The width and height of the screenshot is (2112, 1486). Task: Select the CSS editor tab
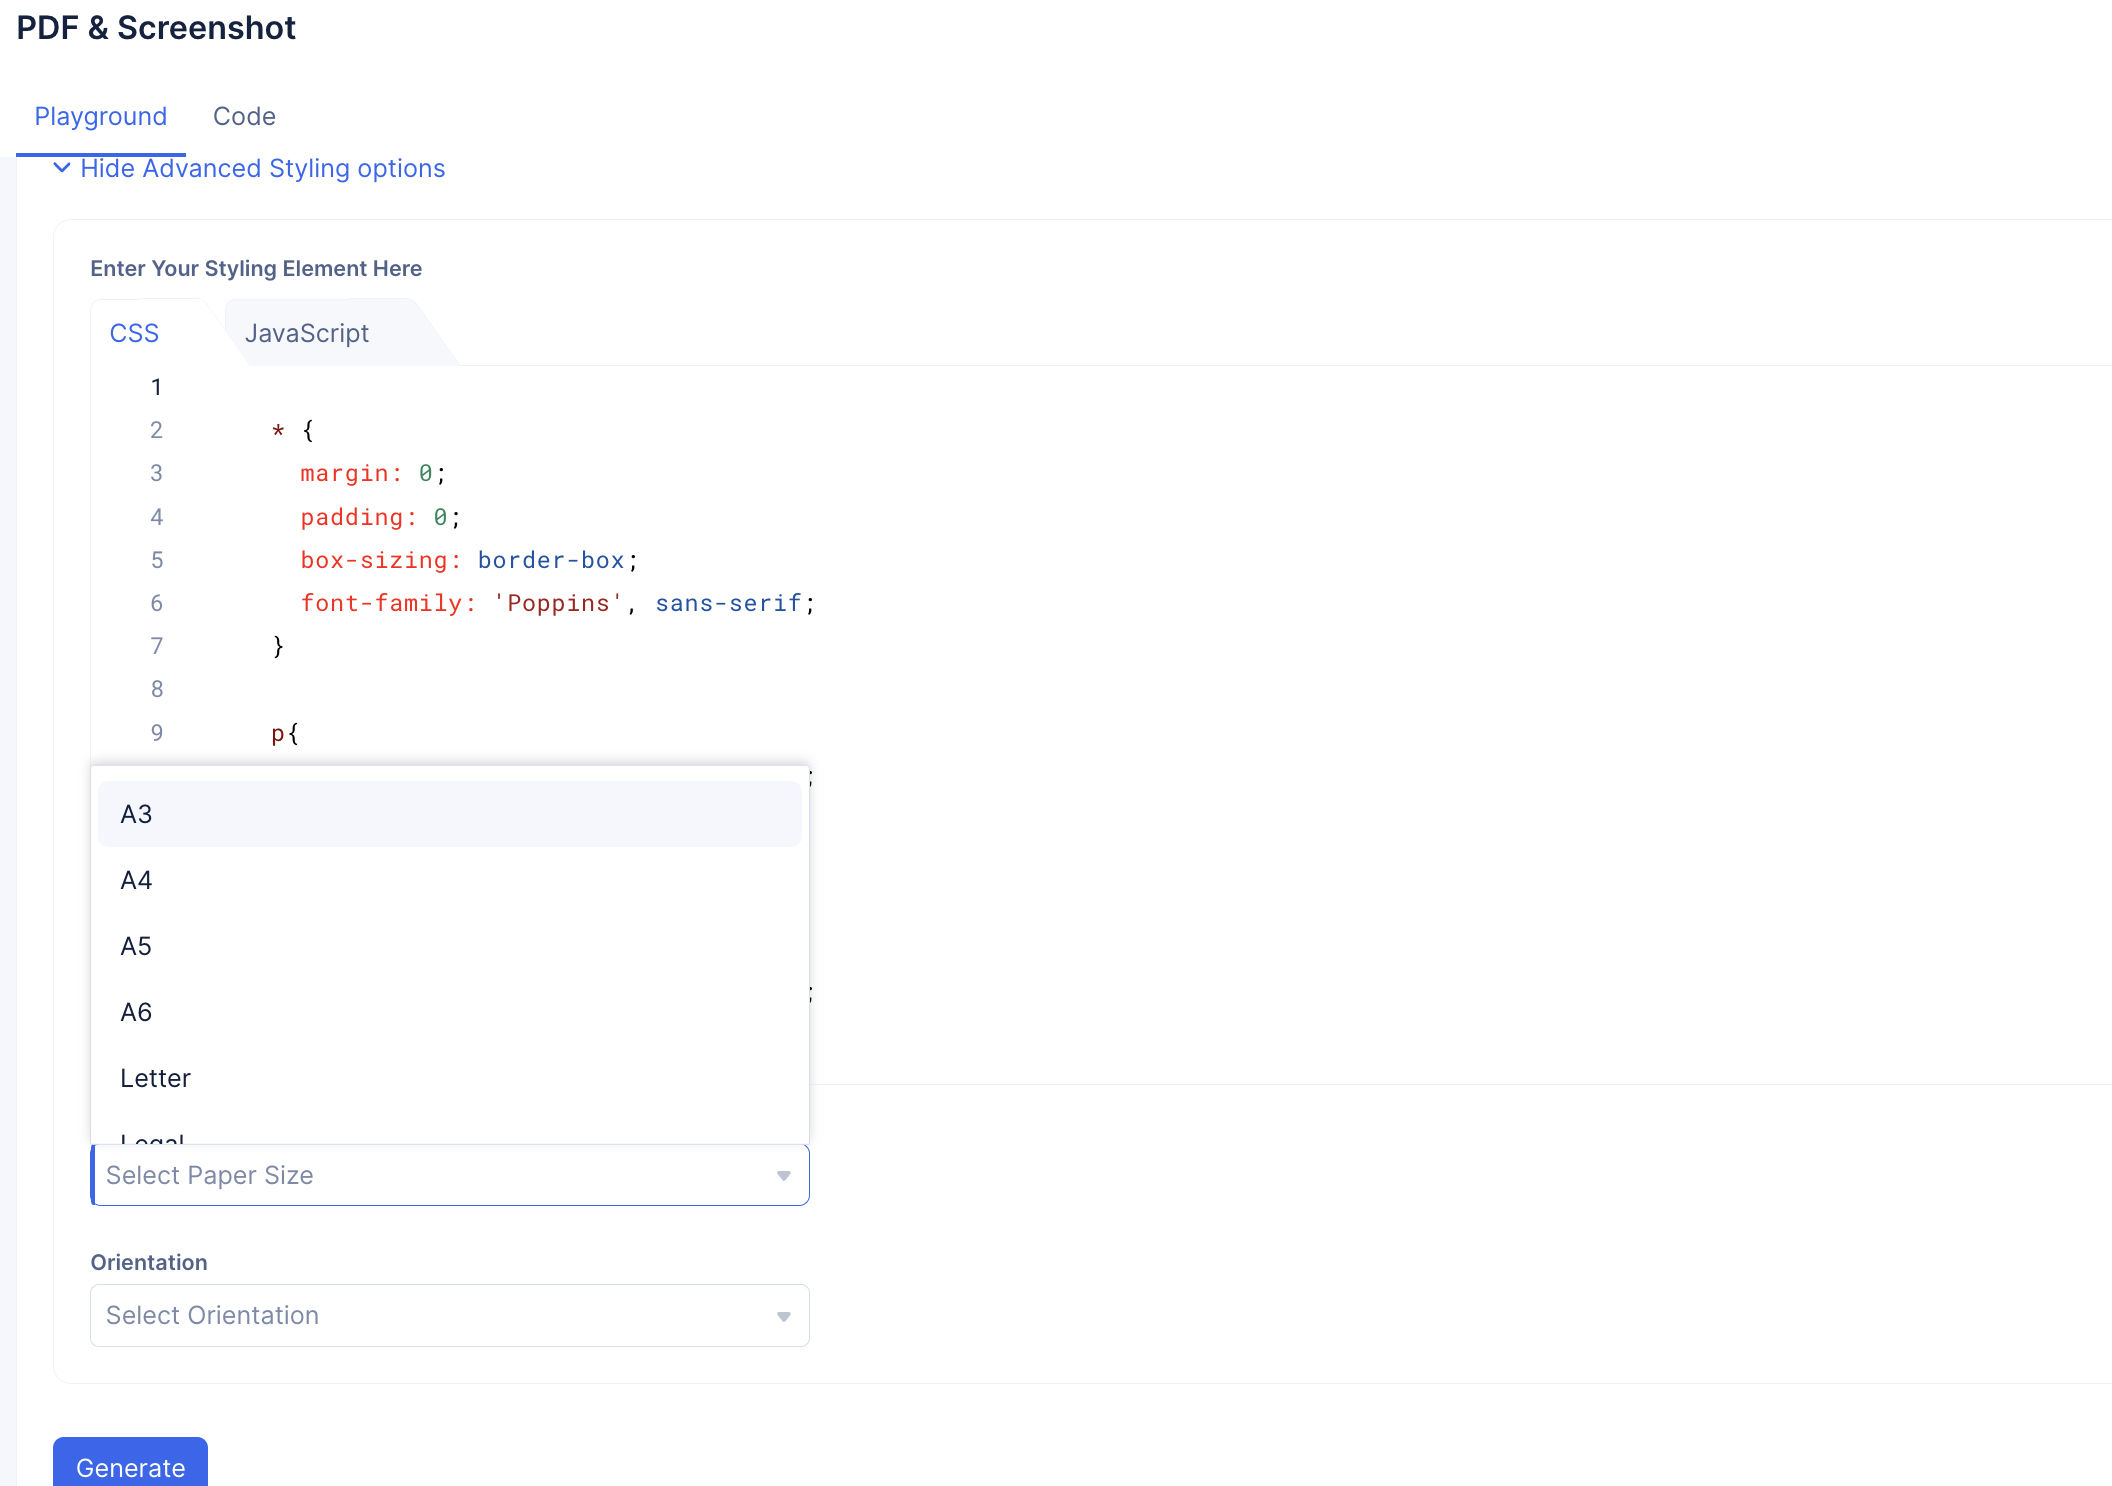pyautogui.click(x=134, y=333)
